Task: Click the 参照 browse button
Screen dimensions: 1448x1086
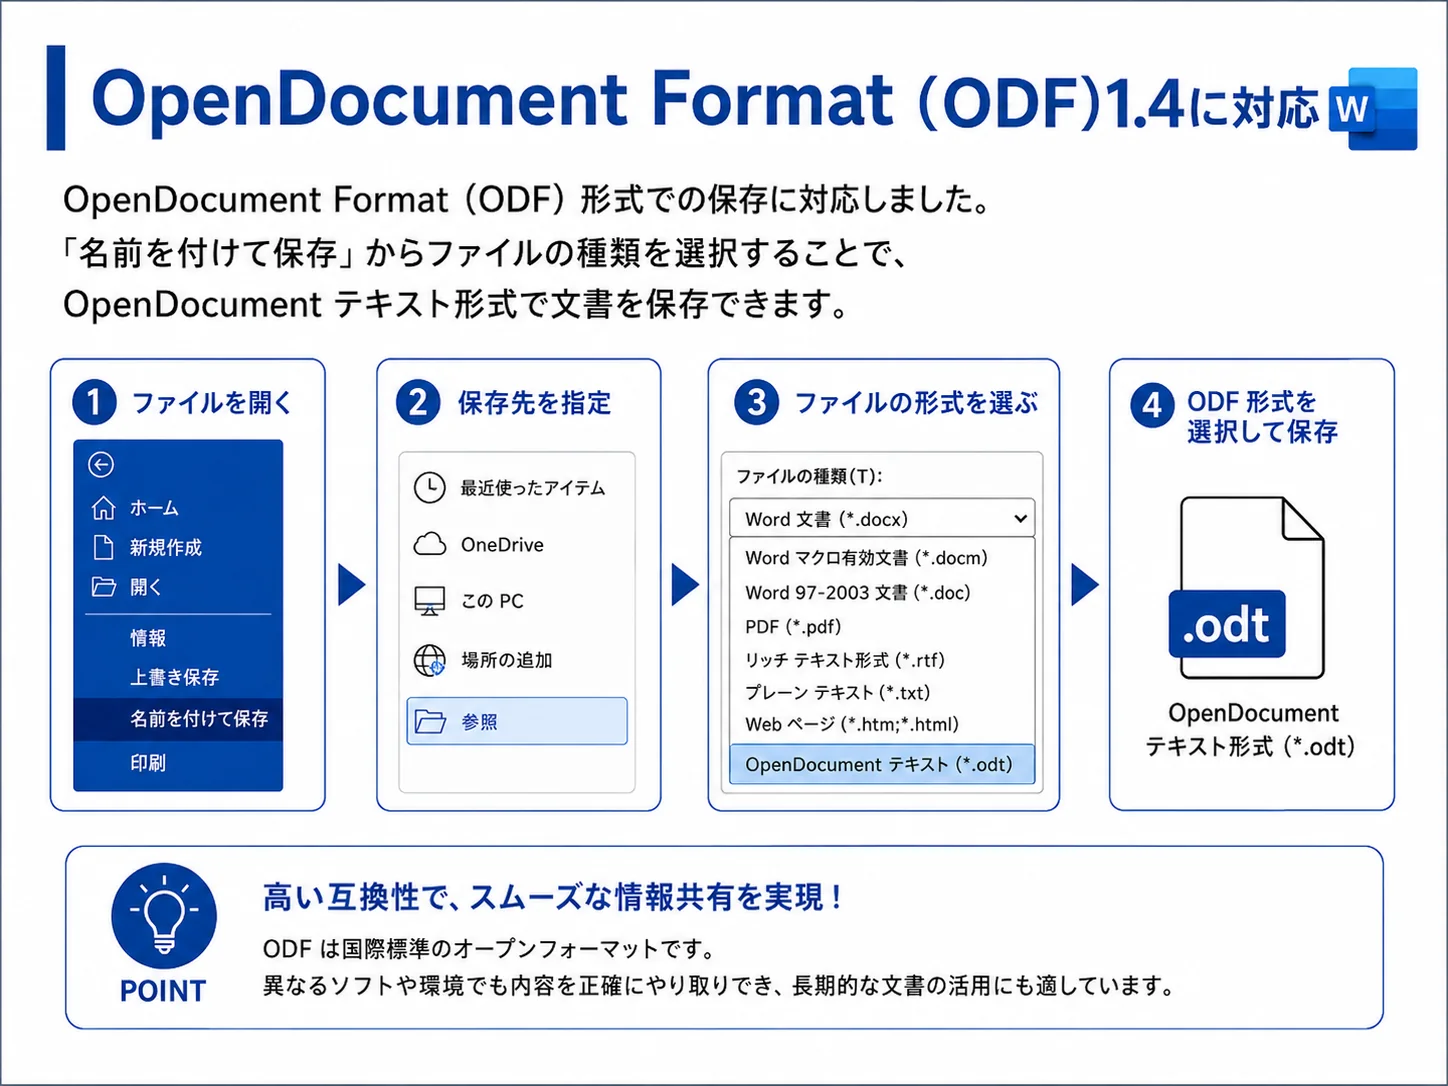Action: coord(517,721)
